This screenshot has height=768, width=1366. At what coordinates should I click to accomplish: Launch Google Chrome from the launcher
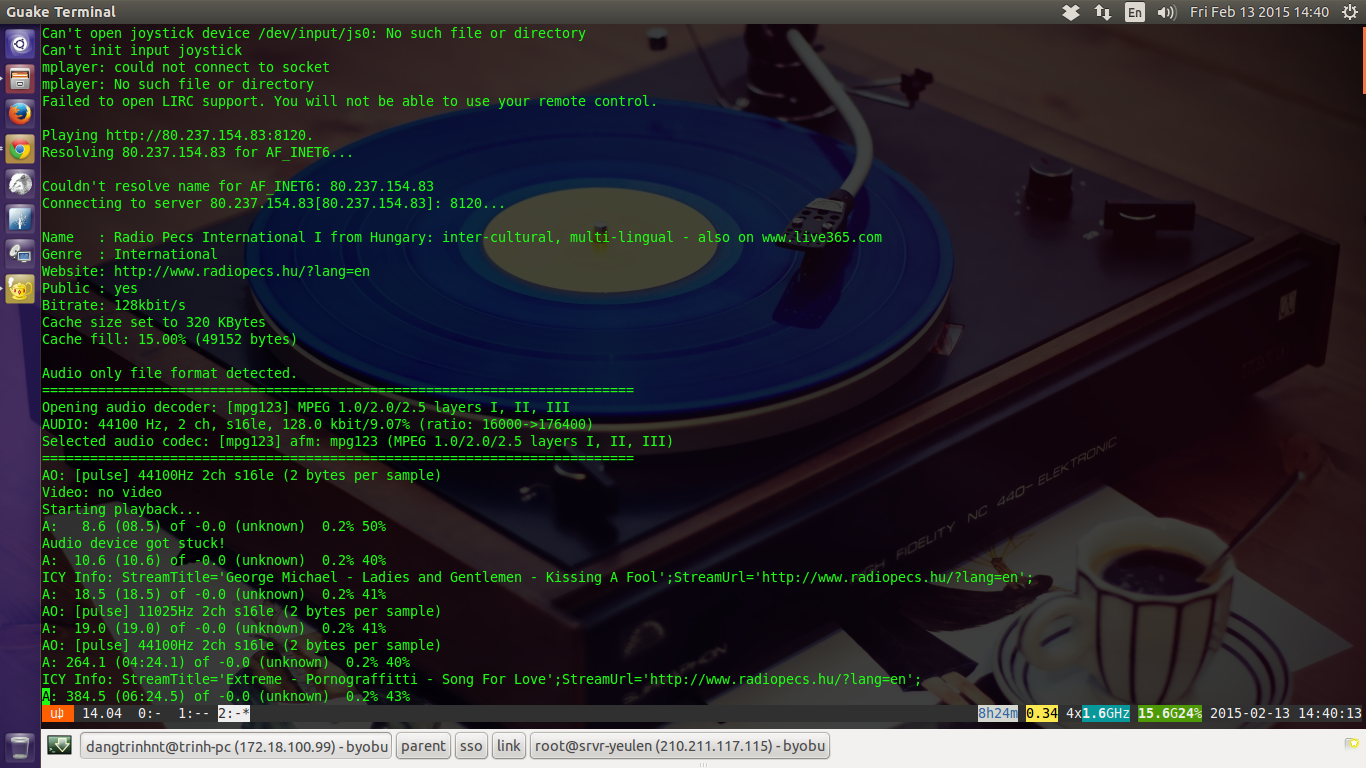(20, 149)
